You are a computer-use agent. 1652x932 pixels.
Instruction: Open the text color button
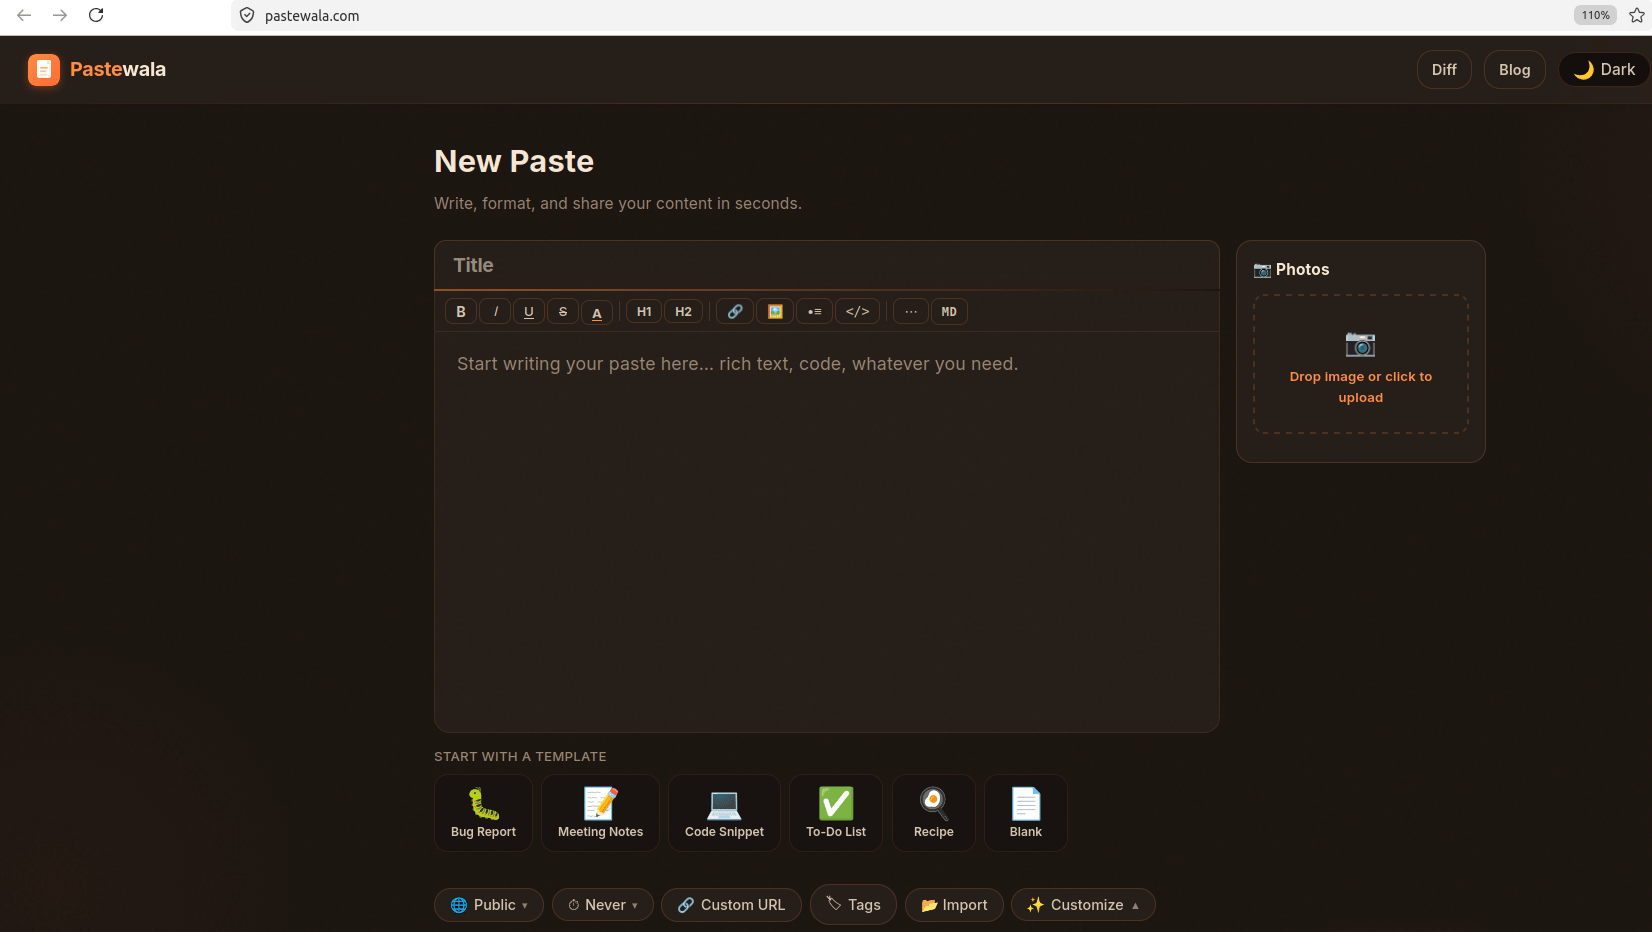click(x=597, y=312)
